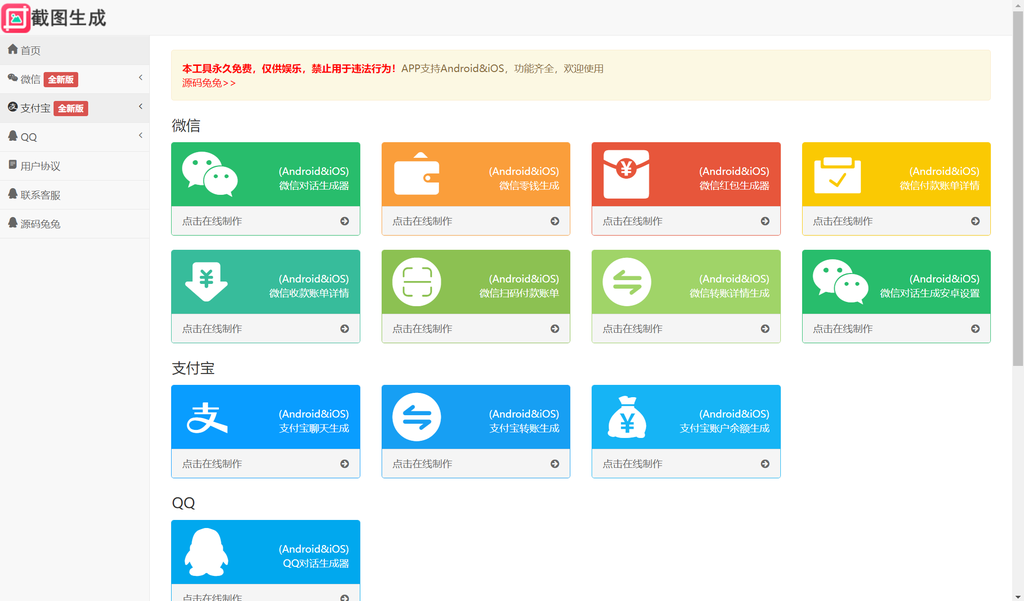Open the 源码兔兔 sidebar item
Viewport: 1024px width, 601px height.
74,223
